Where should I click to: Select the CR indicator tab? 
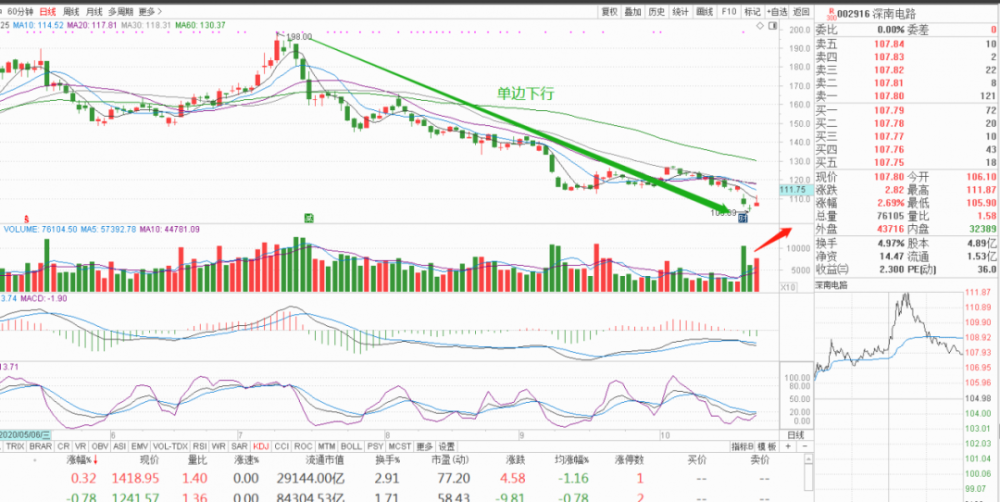click(x=62, y=447)
